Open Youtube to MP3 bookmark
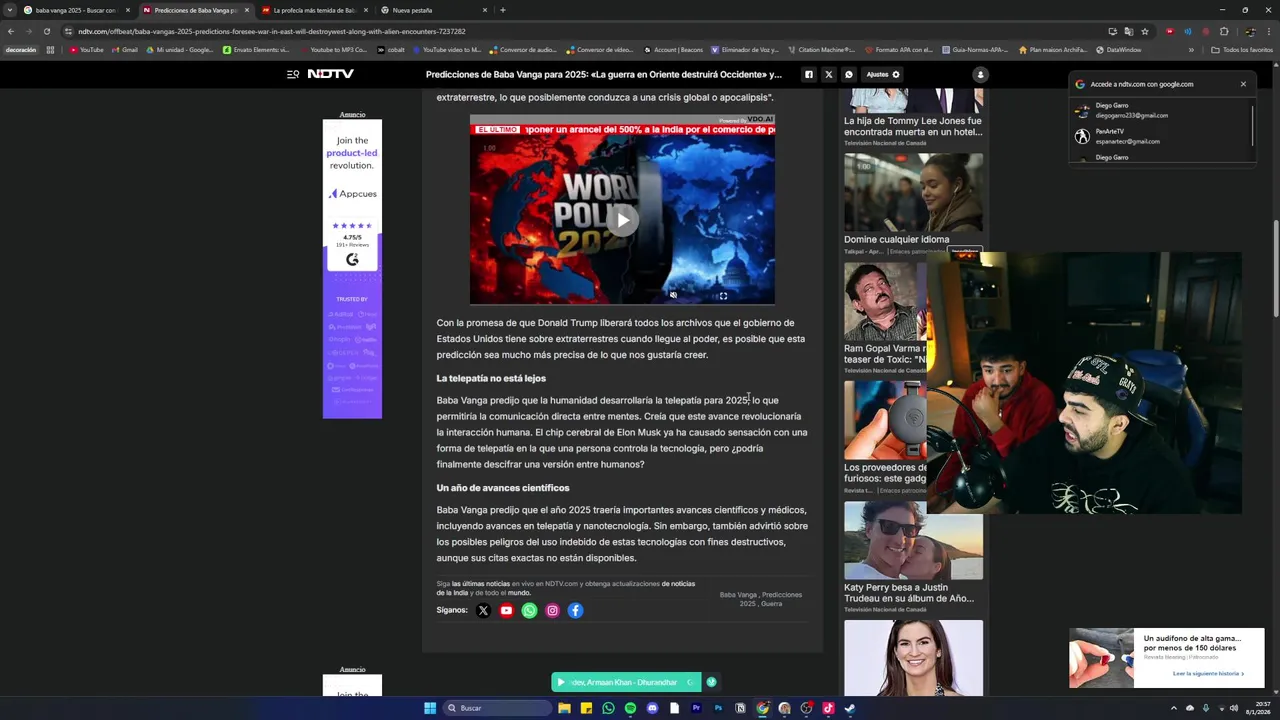This screenshot has height=720, width=1280. (333, 50)
